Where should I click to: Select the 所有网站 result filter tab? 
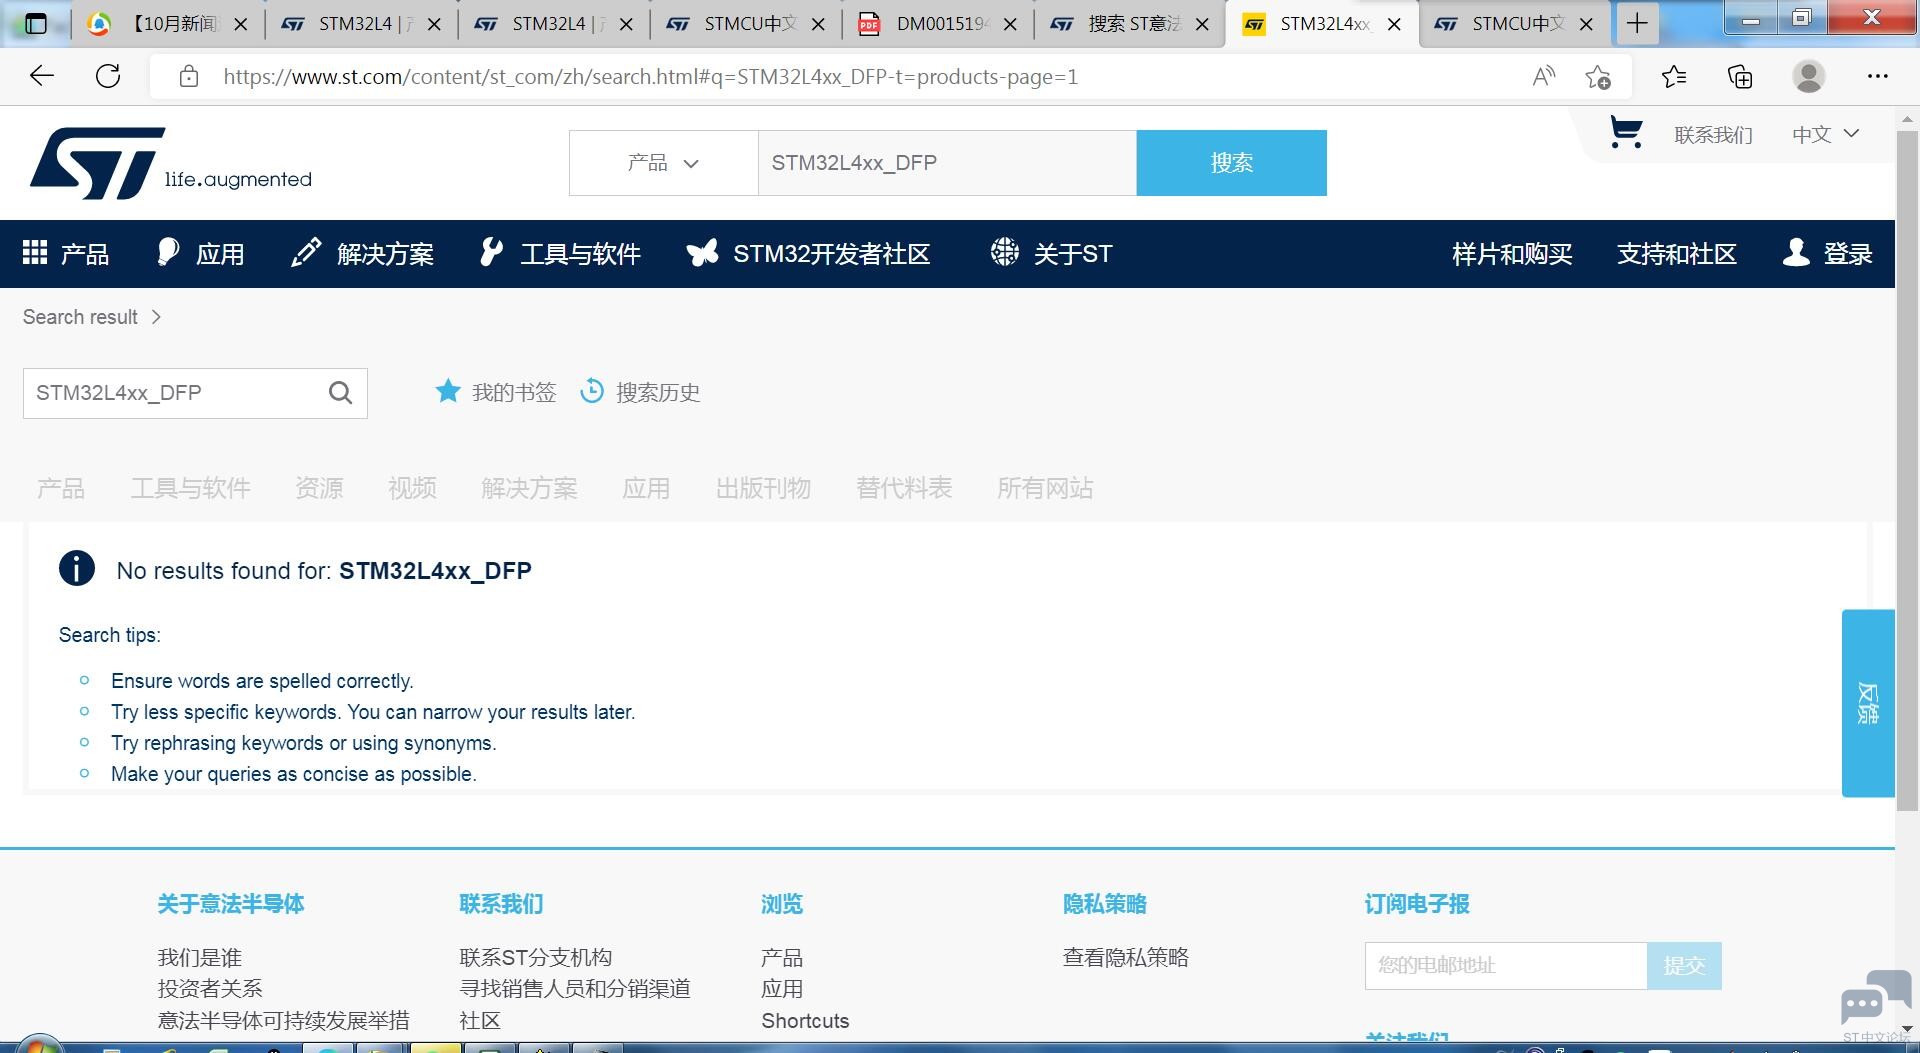click(x=1045, y=488)
